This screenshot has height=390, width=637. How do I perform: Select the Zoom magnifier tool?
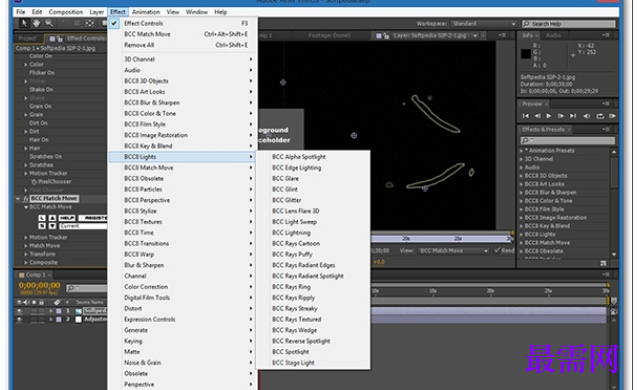[x=49, y=23]
